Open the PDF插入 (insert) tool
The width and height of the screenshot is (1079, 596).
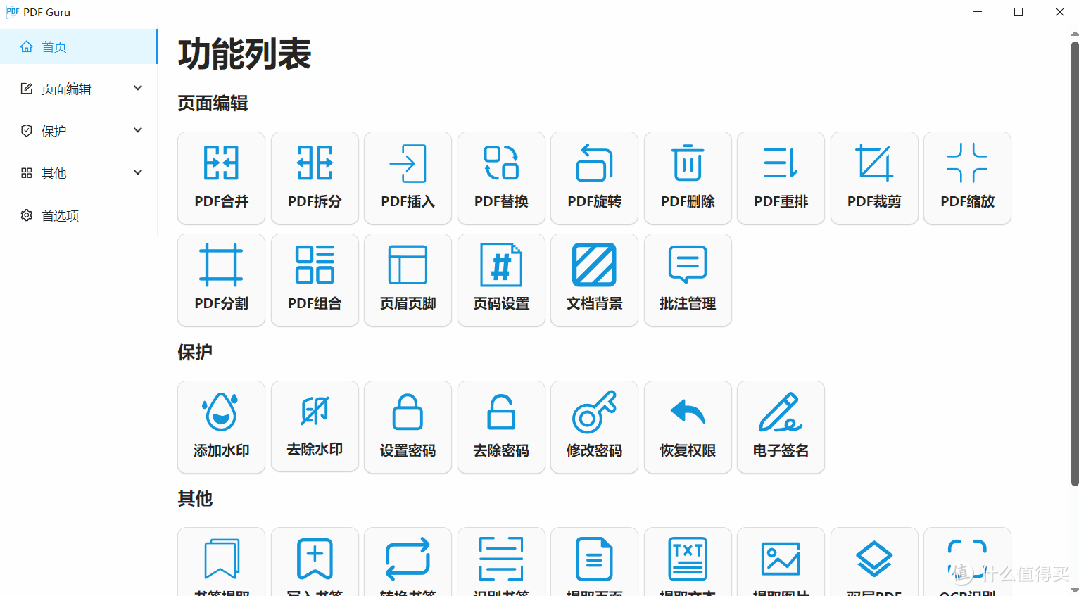[x=407, y=178]
